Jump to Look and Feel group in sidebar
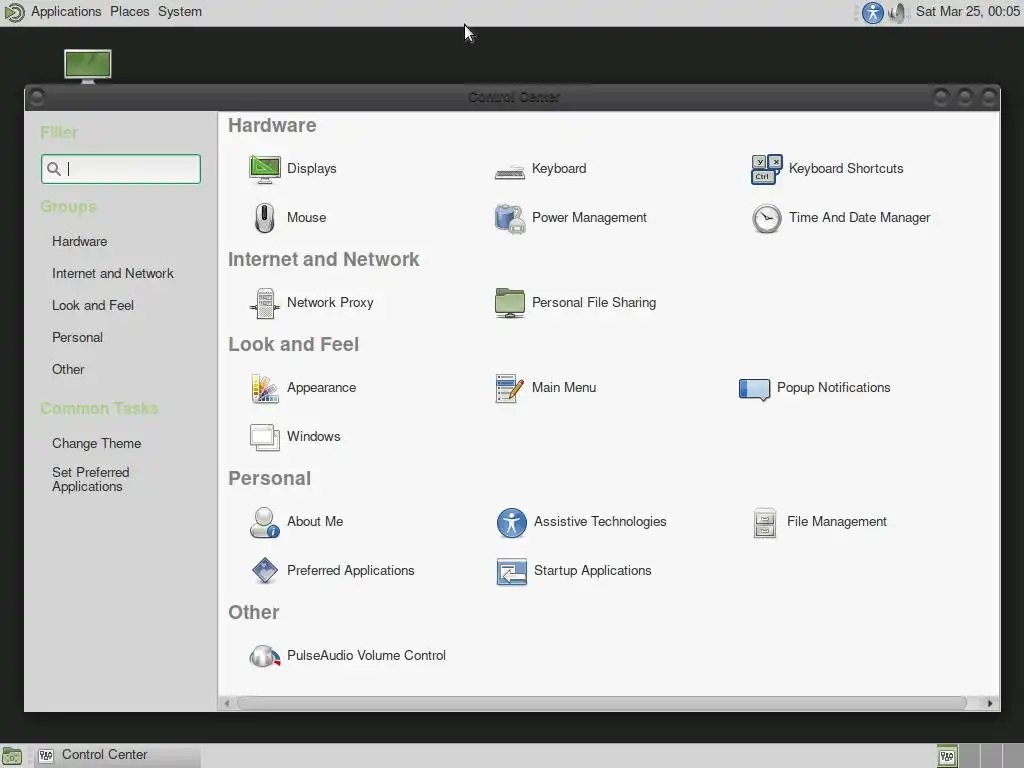 [x=93, y=306]
